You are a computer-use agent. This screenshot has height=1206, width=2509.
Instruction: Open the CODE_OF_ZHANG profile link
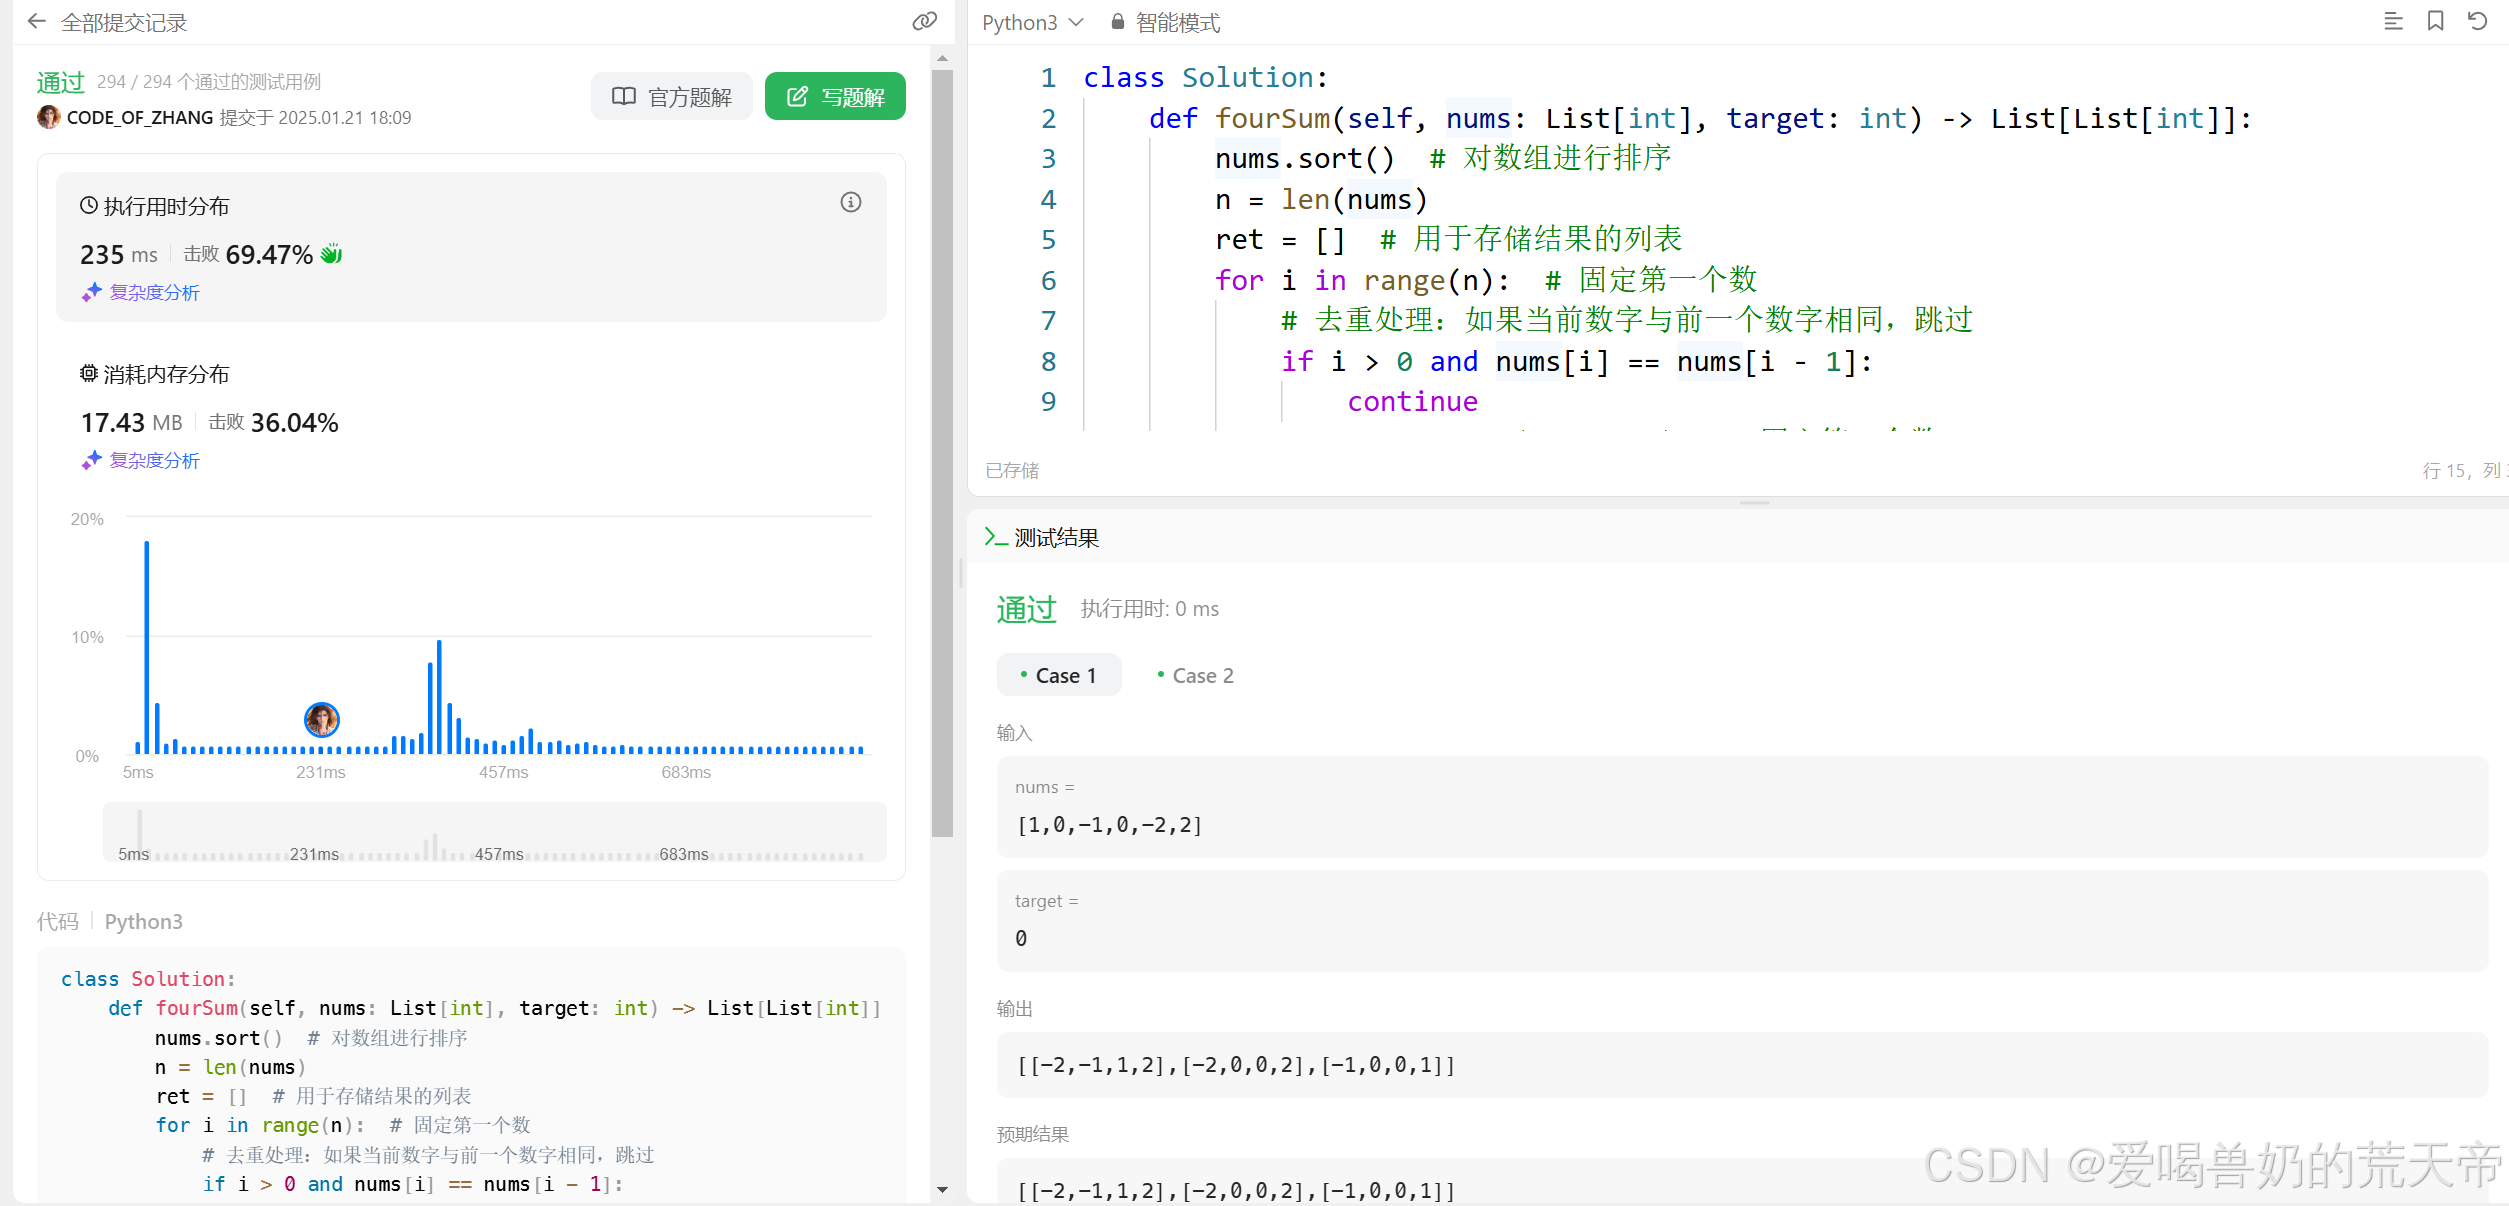pos(139,118)
